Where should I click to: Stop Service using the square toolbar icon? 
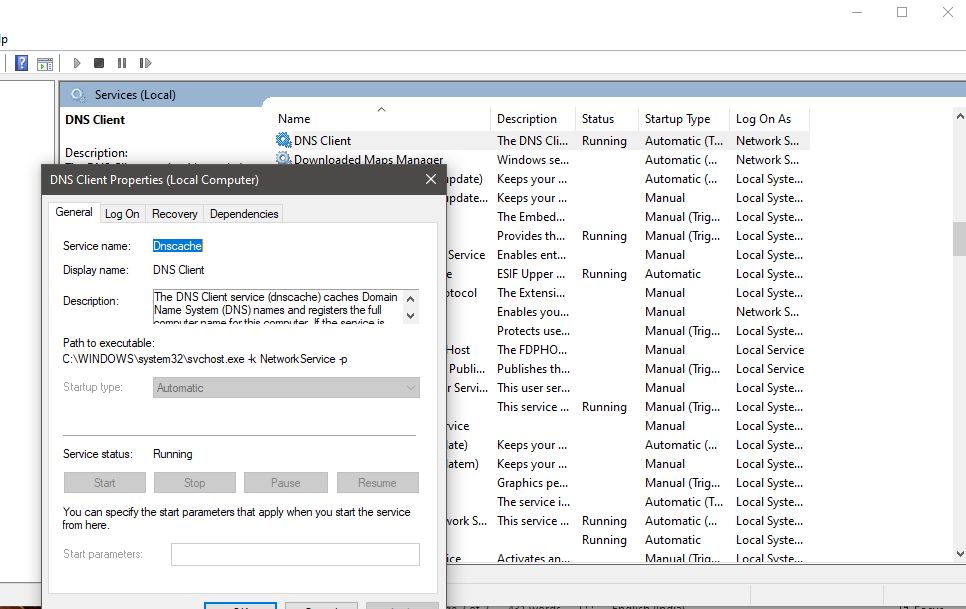(99, 63)
